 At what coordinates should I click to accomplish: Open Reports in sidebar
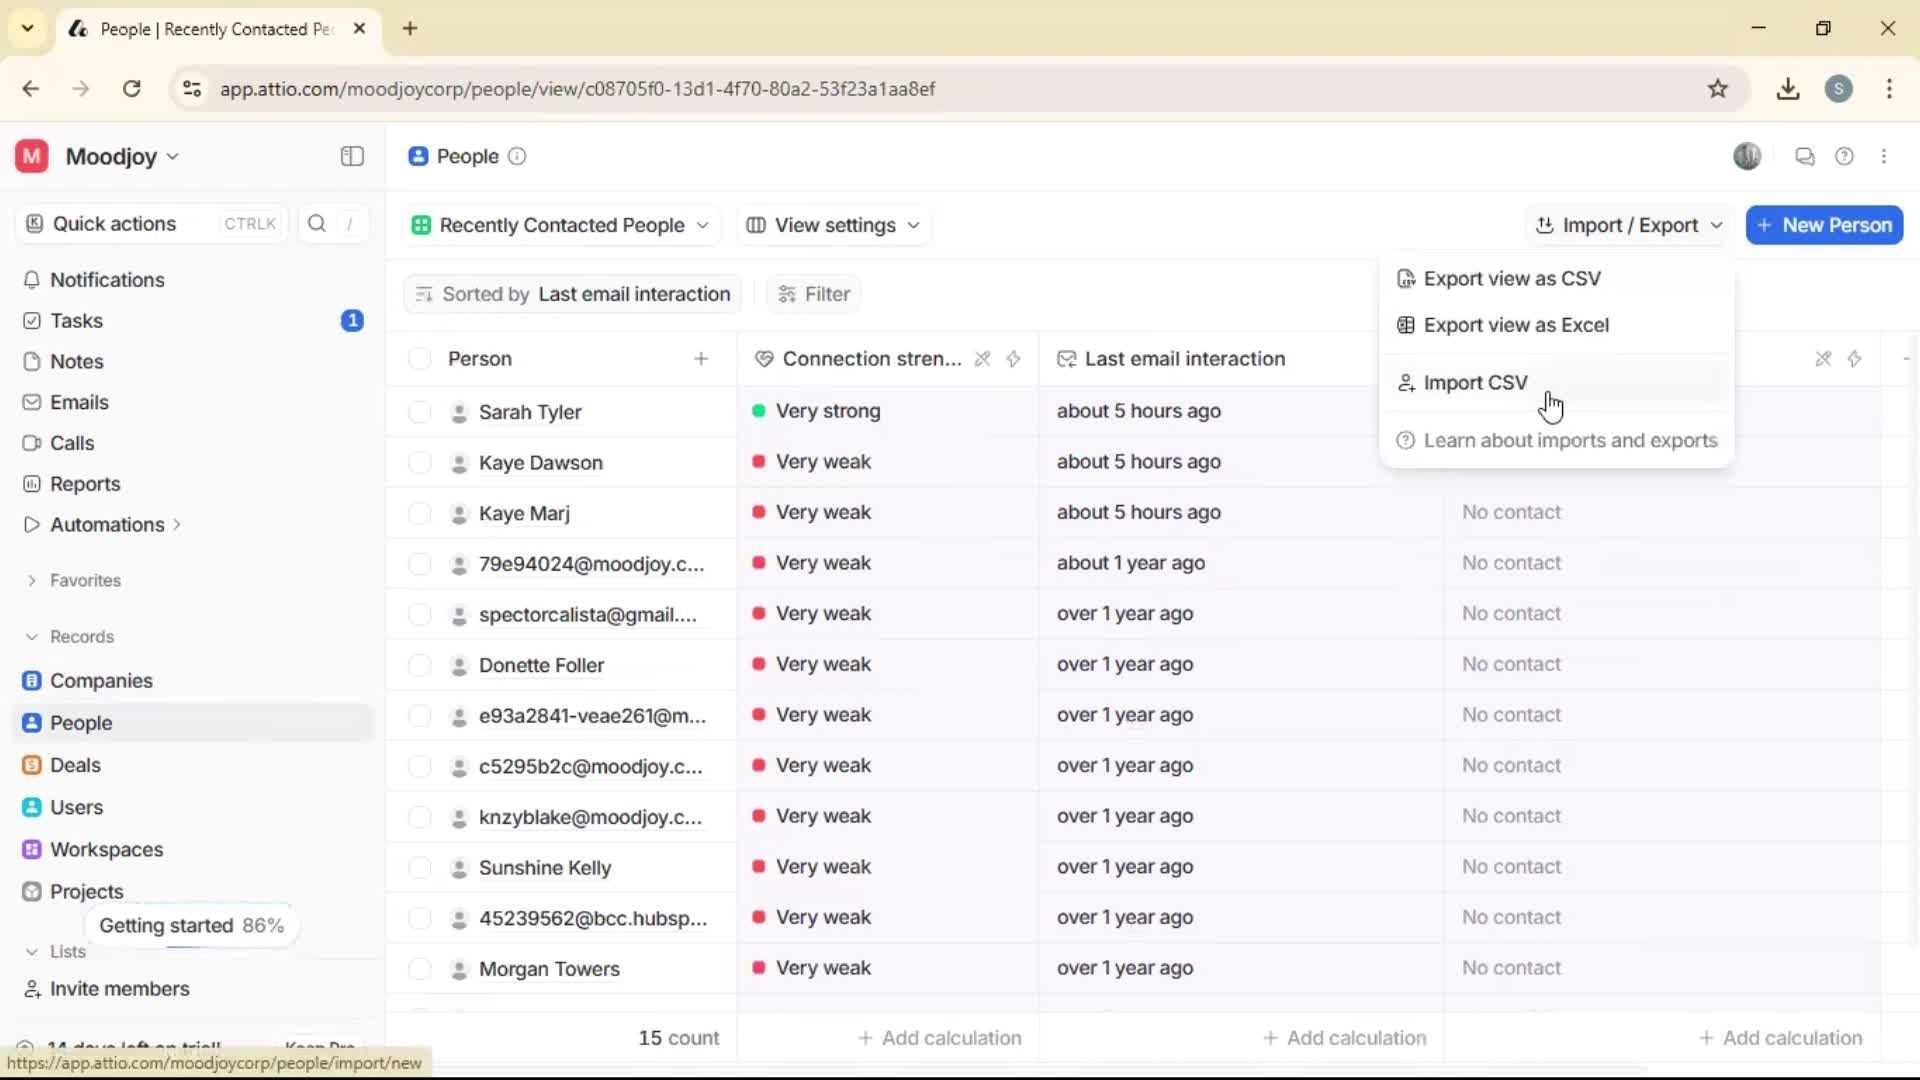tap(85, 484)
